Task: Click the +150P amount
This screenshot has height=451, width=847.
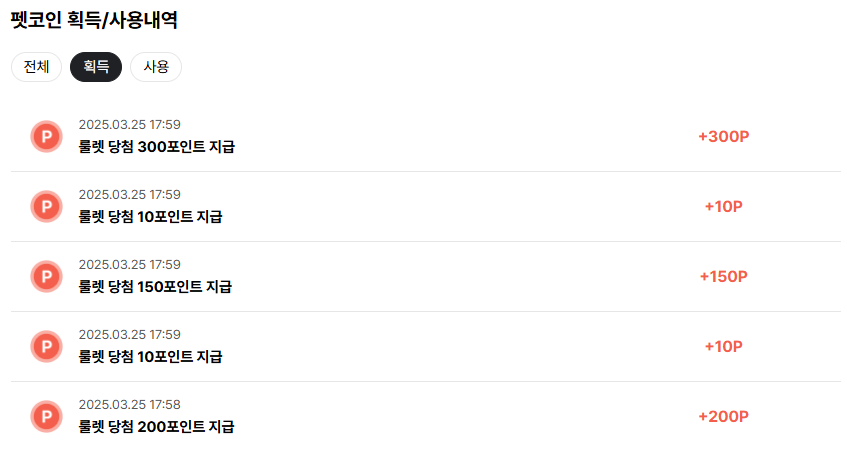Action: click(x=723, y=276)
